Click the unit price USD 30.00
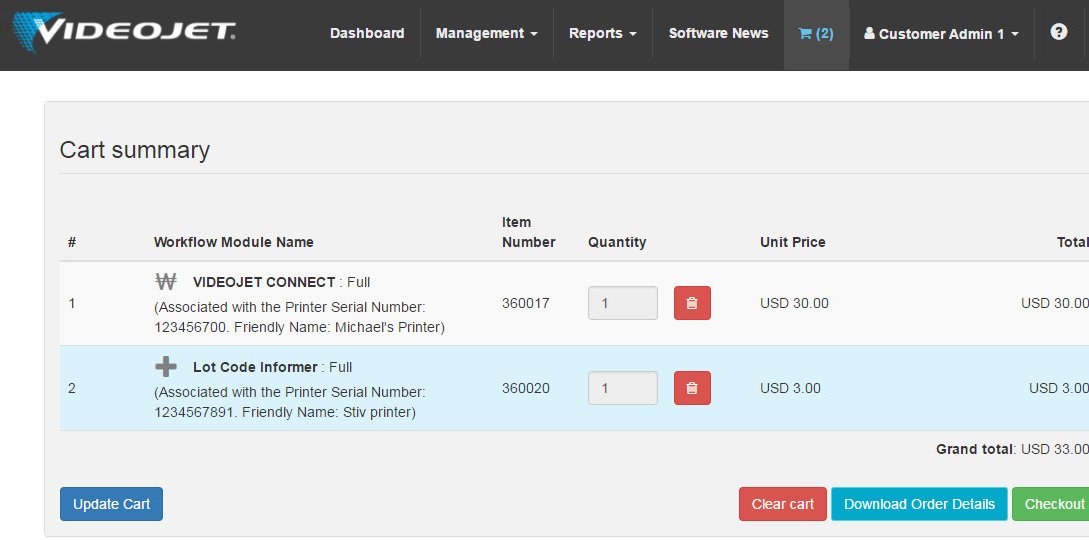Image resolution: width=1089 pixels, height=540 pixels. pyautogui.click(x=794, y=303)
